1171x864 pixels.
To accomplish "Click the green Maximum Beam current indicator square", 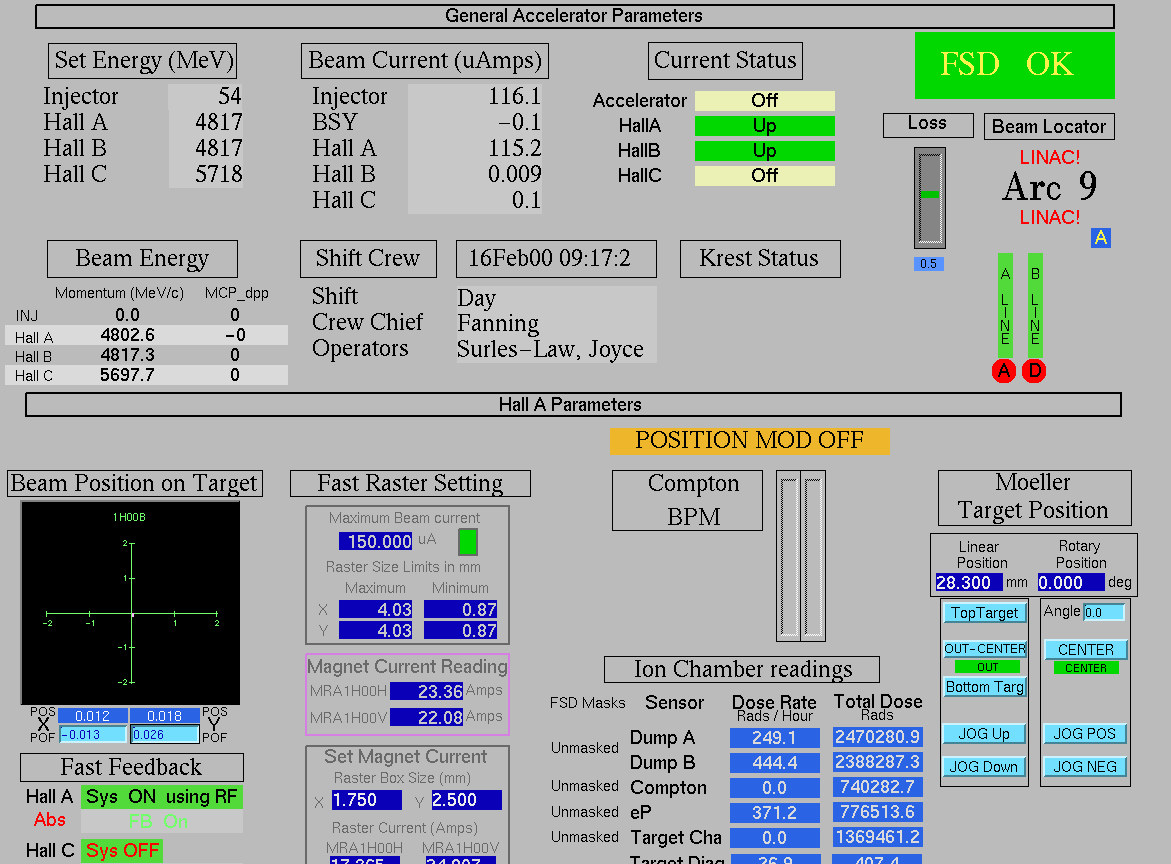I will (x=467, y=542).
